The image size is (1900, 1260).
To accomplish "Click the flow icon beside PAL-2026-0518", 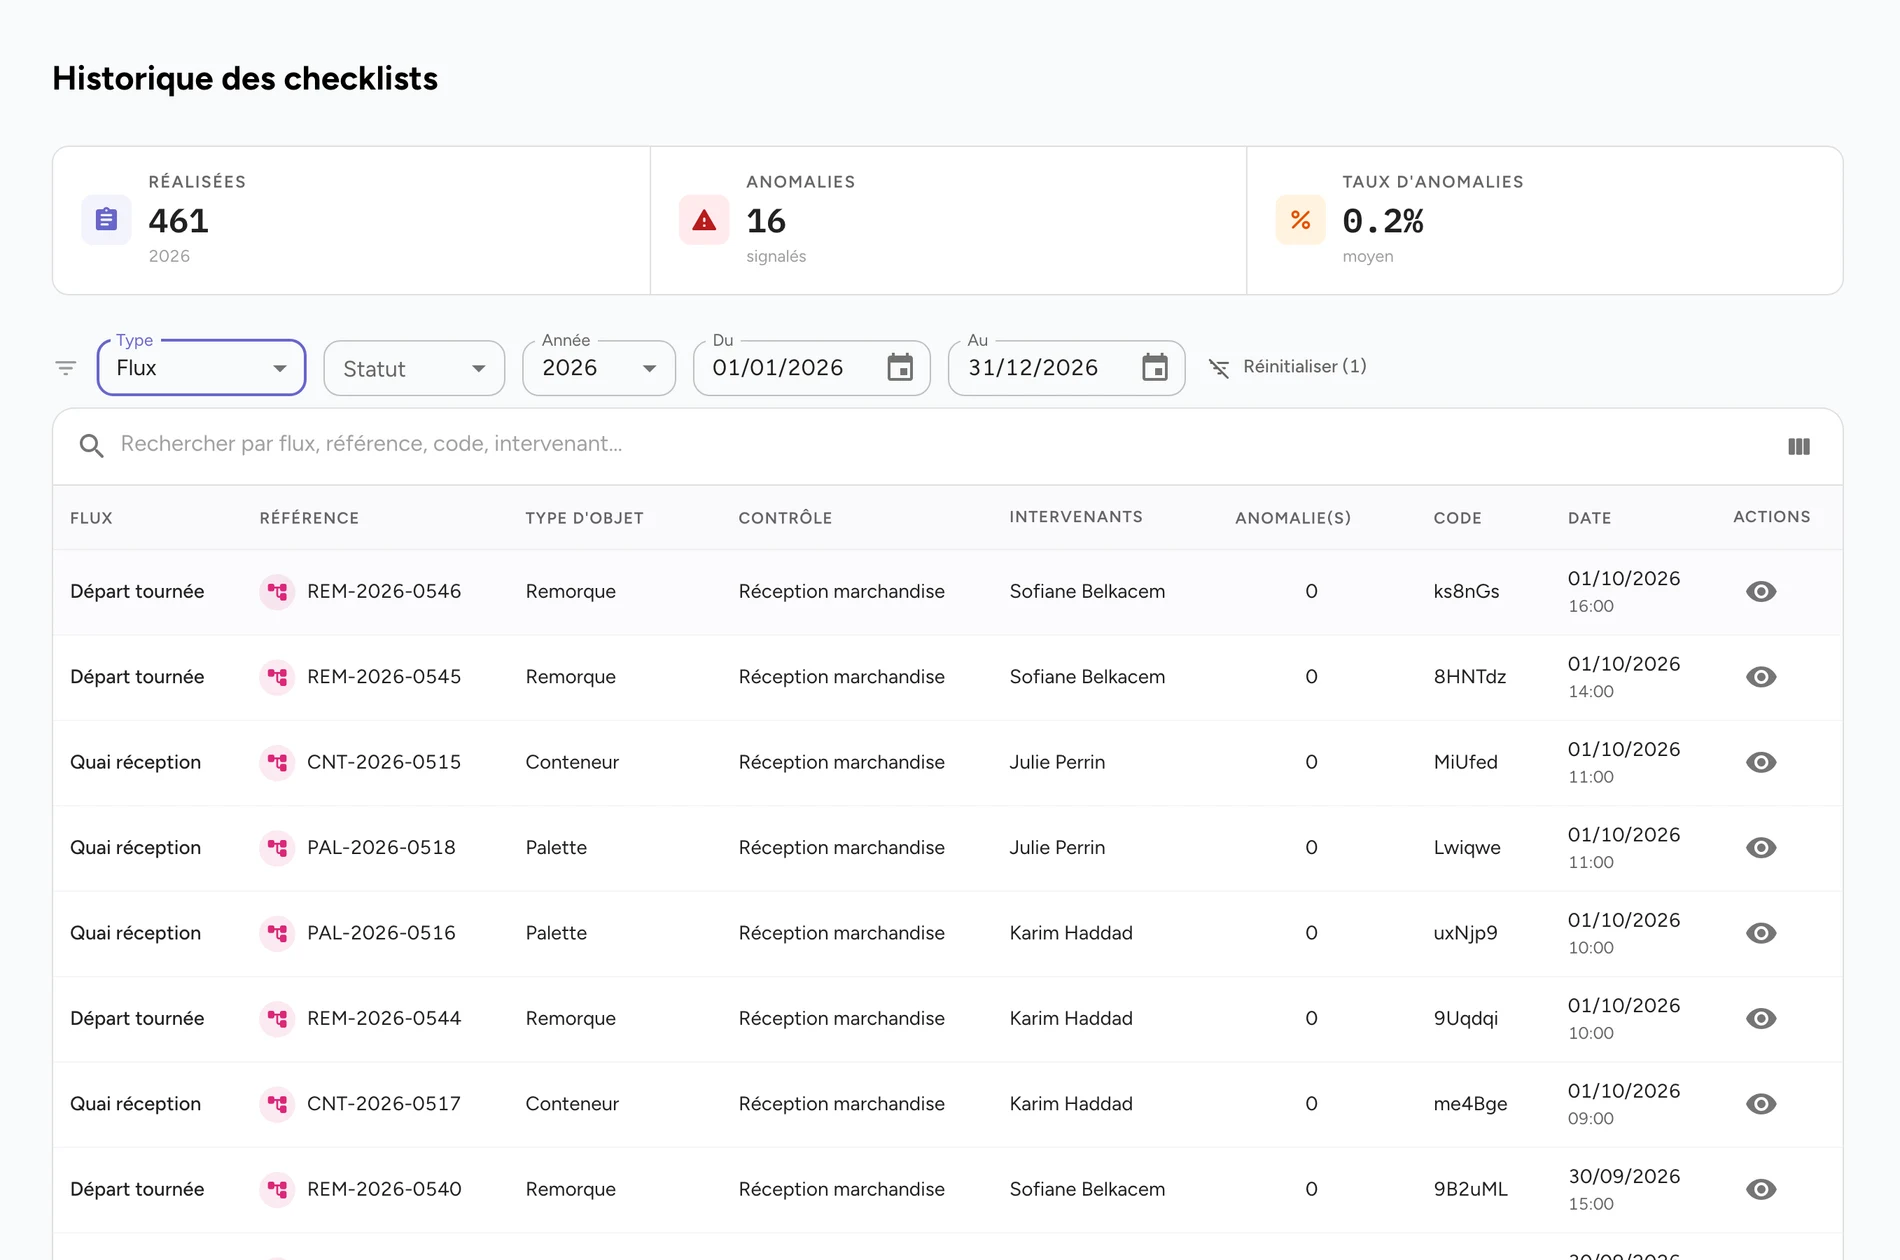I will pyautogui.click(x=277, y=848).
